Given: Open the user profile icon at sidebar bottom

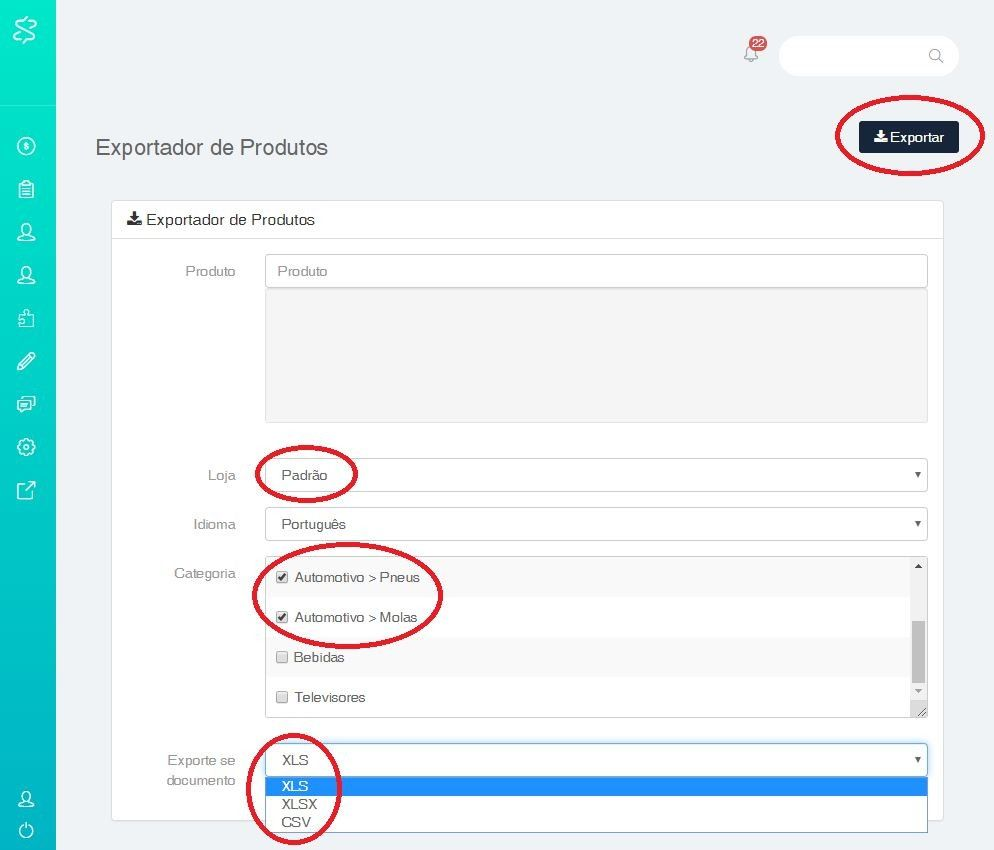Looking at the screenshot, I should [26, 799].
